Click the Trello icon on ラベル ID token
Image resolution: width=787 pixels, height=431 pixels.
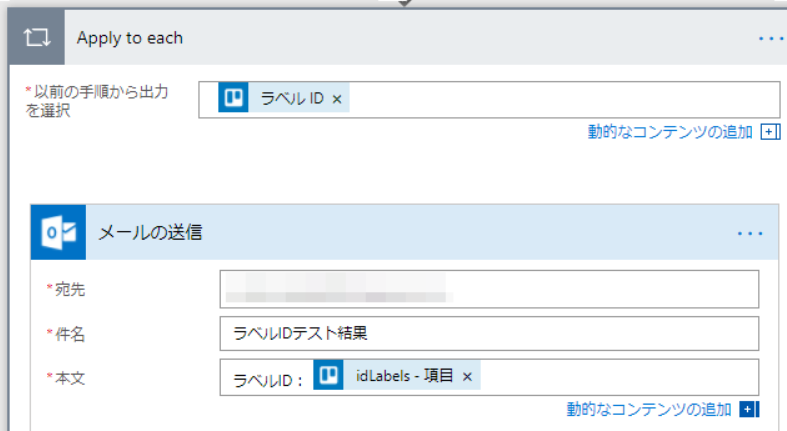coord(233,97)
